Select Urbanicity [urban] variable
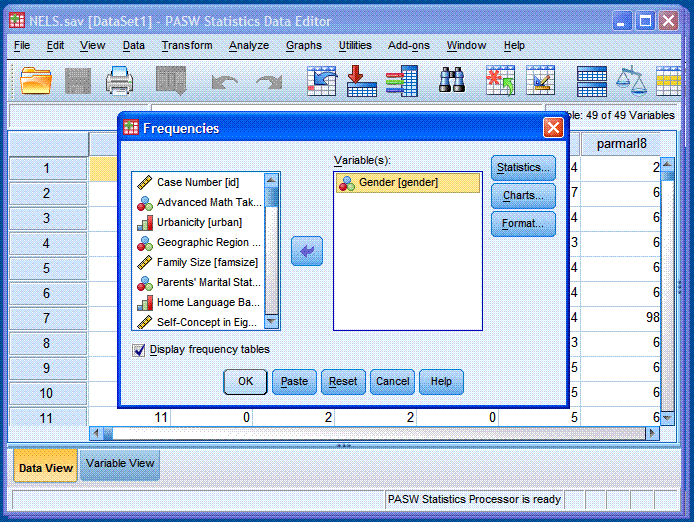Screen dimensions: 694x522 click(x=198, y=222)
